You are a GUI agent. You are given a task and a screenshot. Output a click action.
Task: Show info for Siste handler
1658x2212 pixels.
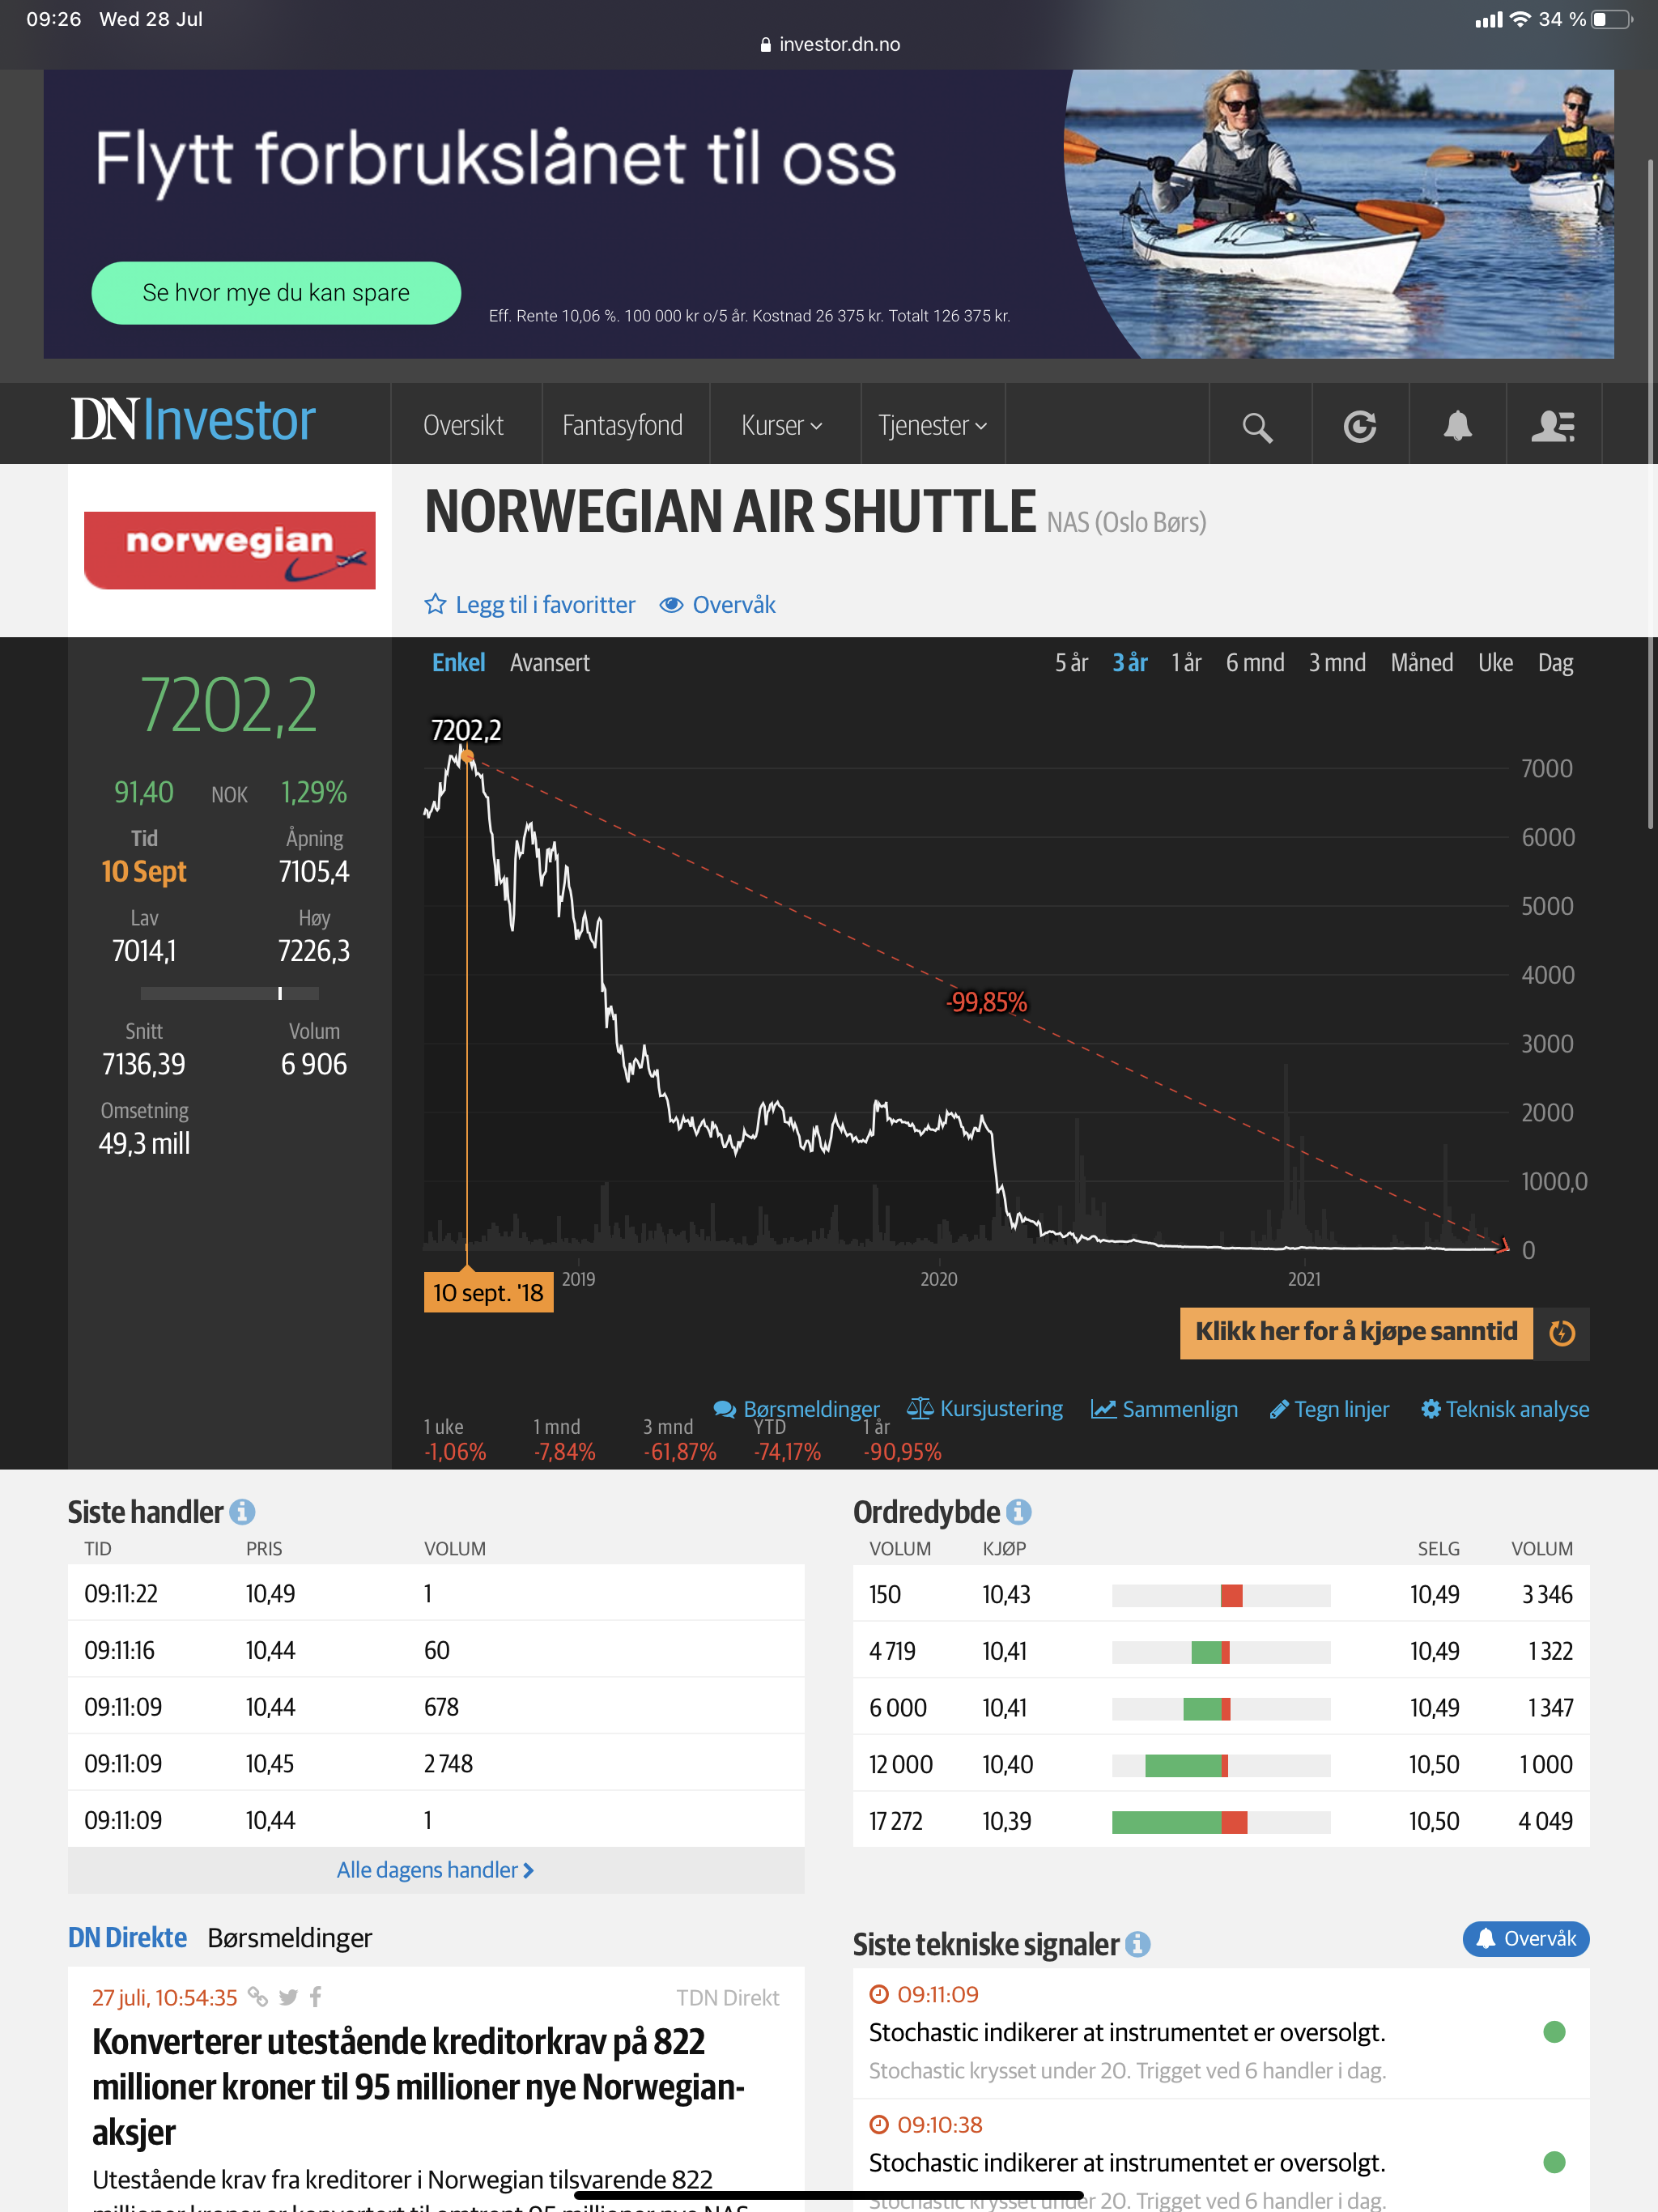pyautogui.click(x=242, y=1512)
